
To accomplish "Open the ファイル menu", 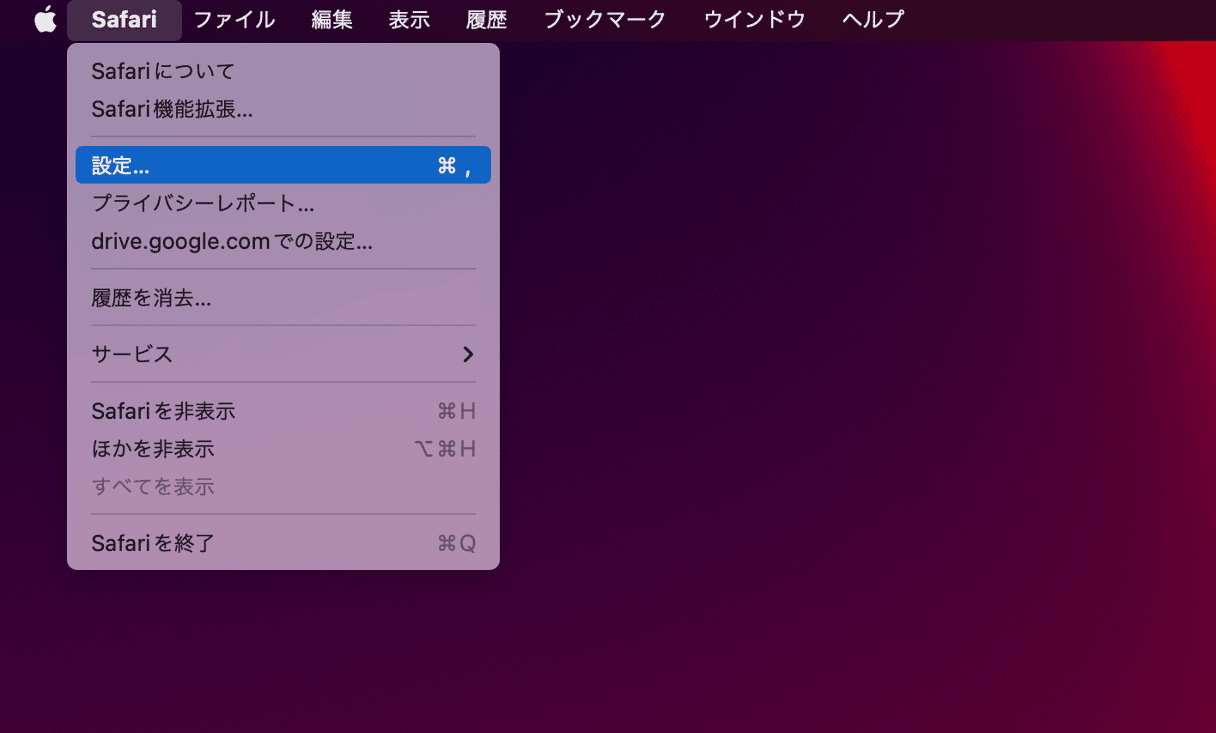I will pos(234,19).
